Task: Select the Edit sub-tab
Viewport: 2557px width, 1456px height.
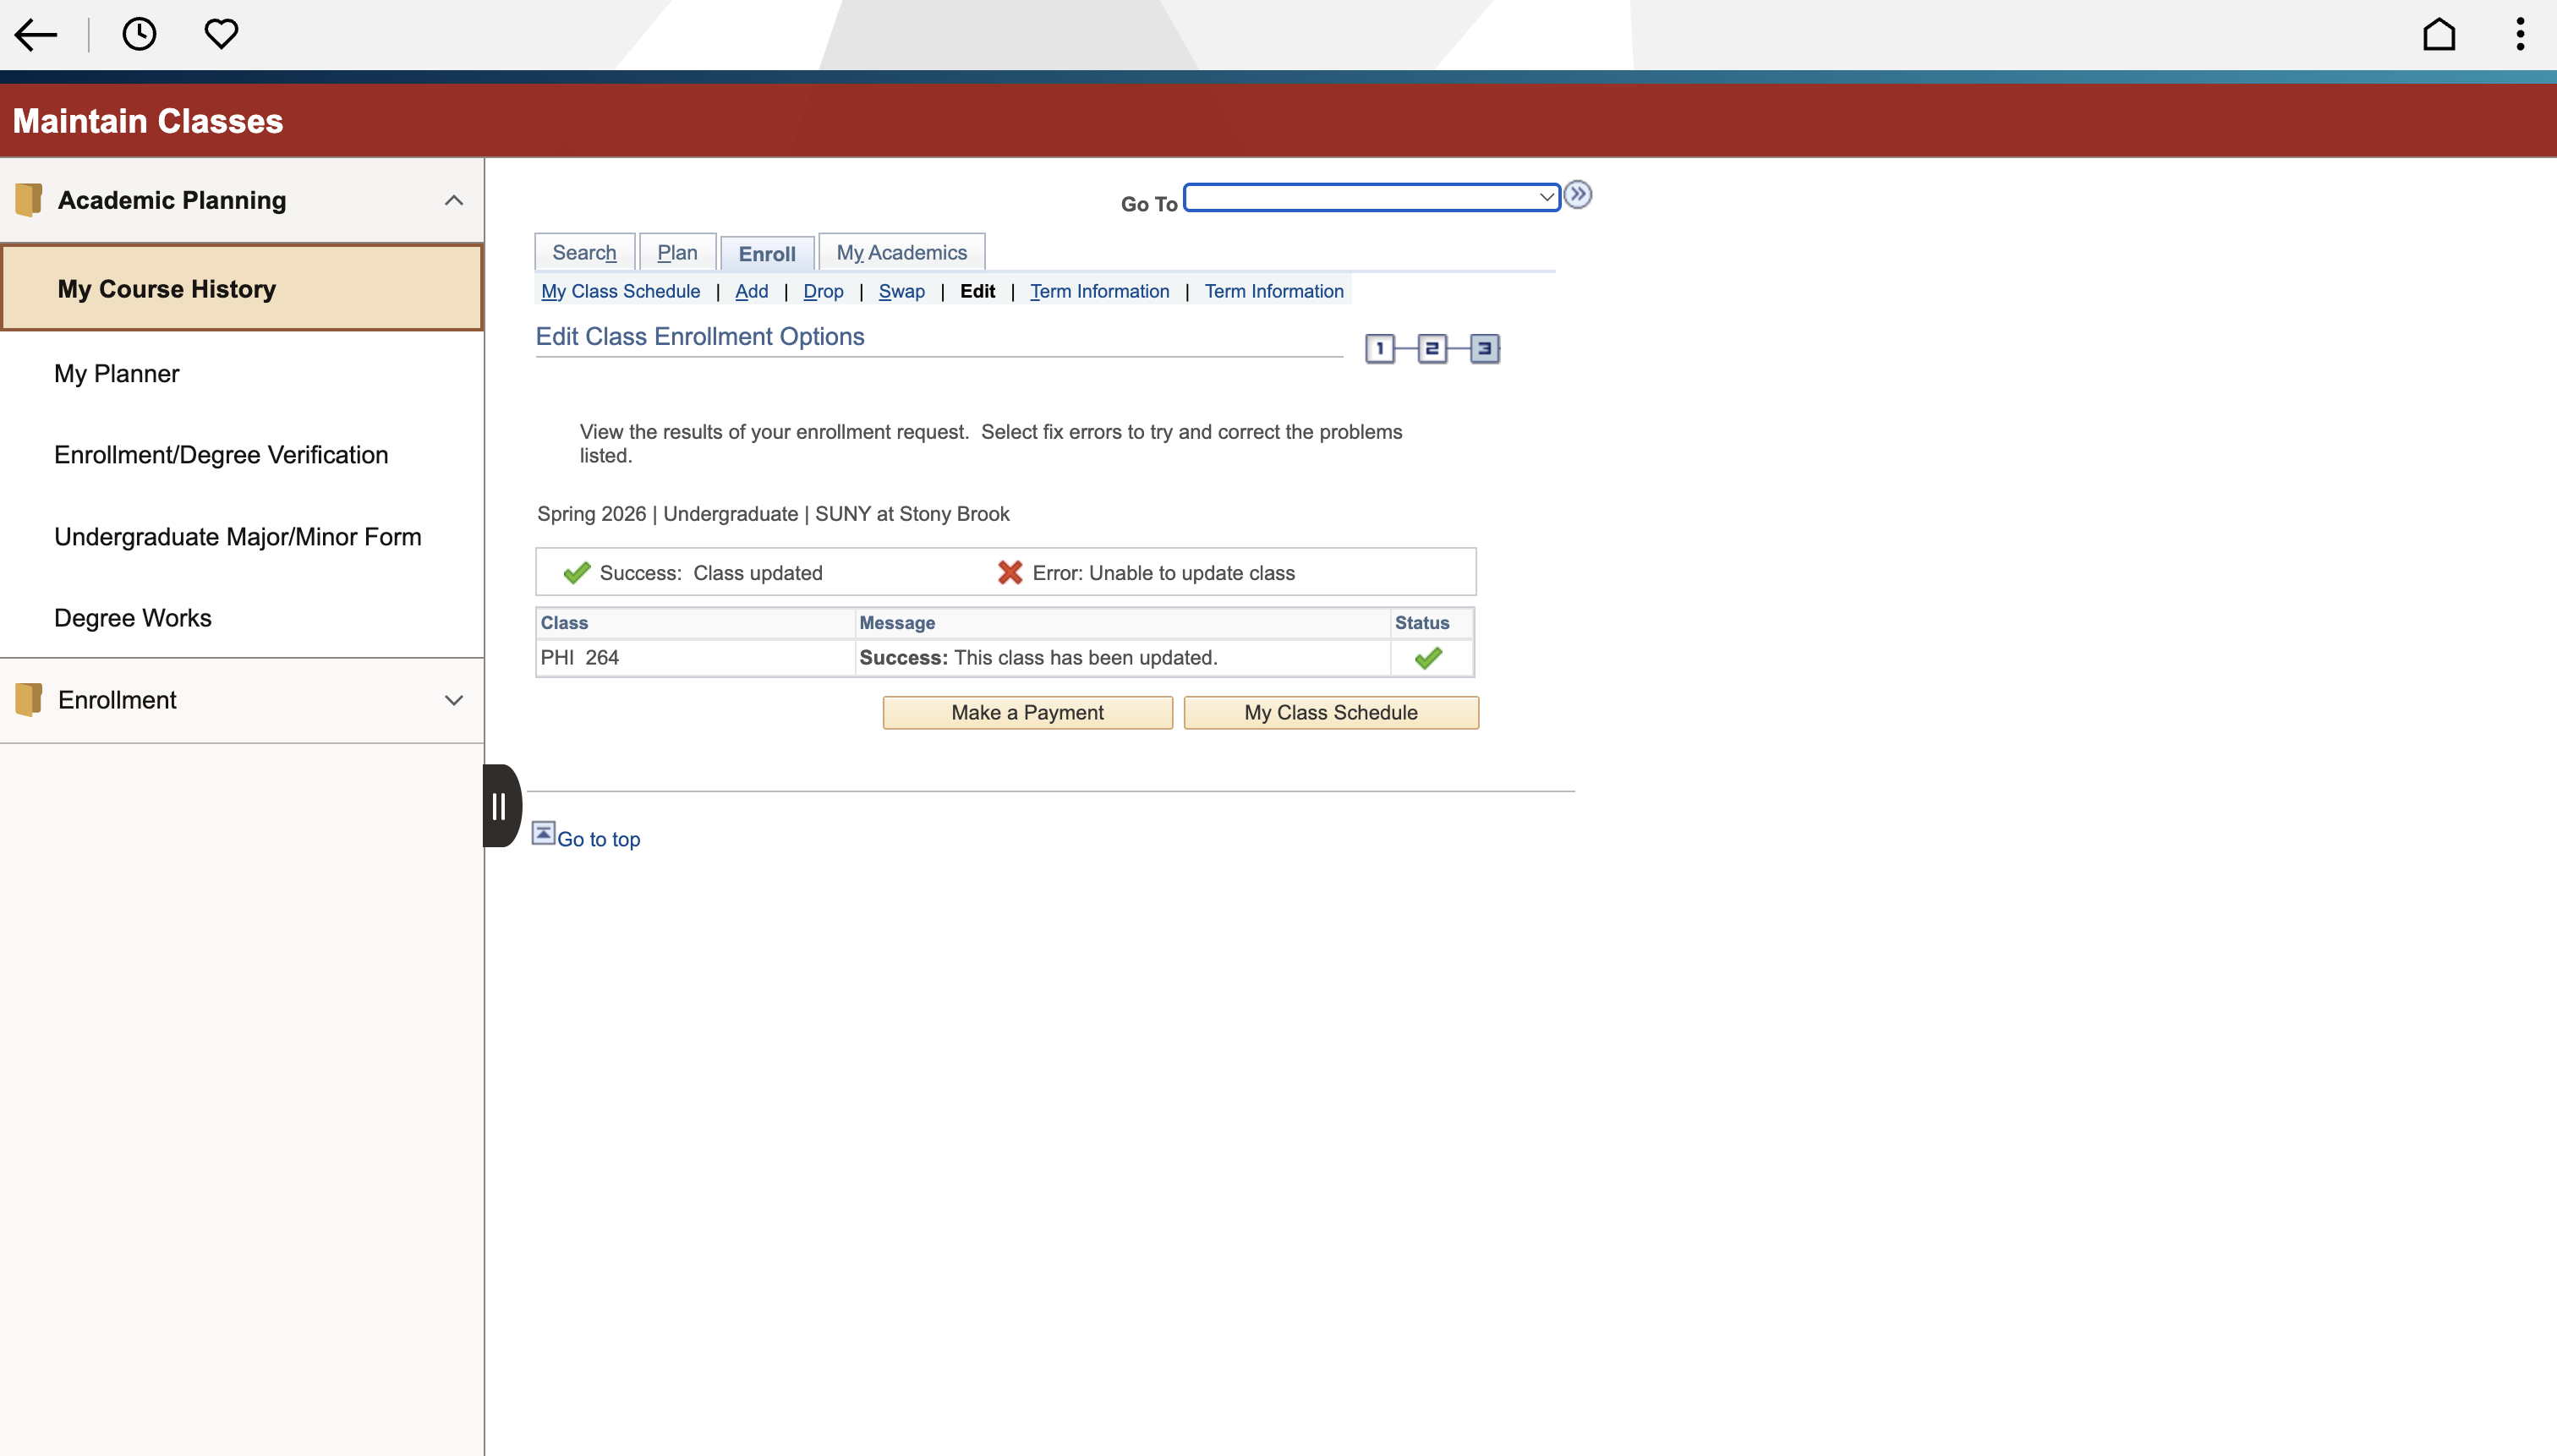Action: point(977,291)
